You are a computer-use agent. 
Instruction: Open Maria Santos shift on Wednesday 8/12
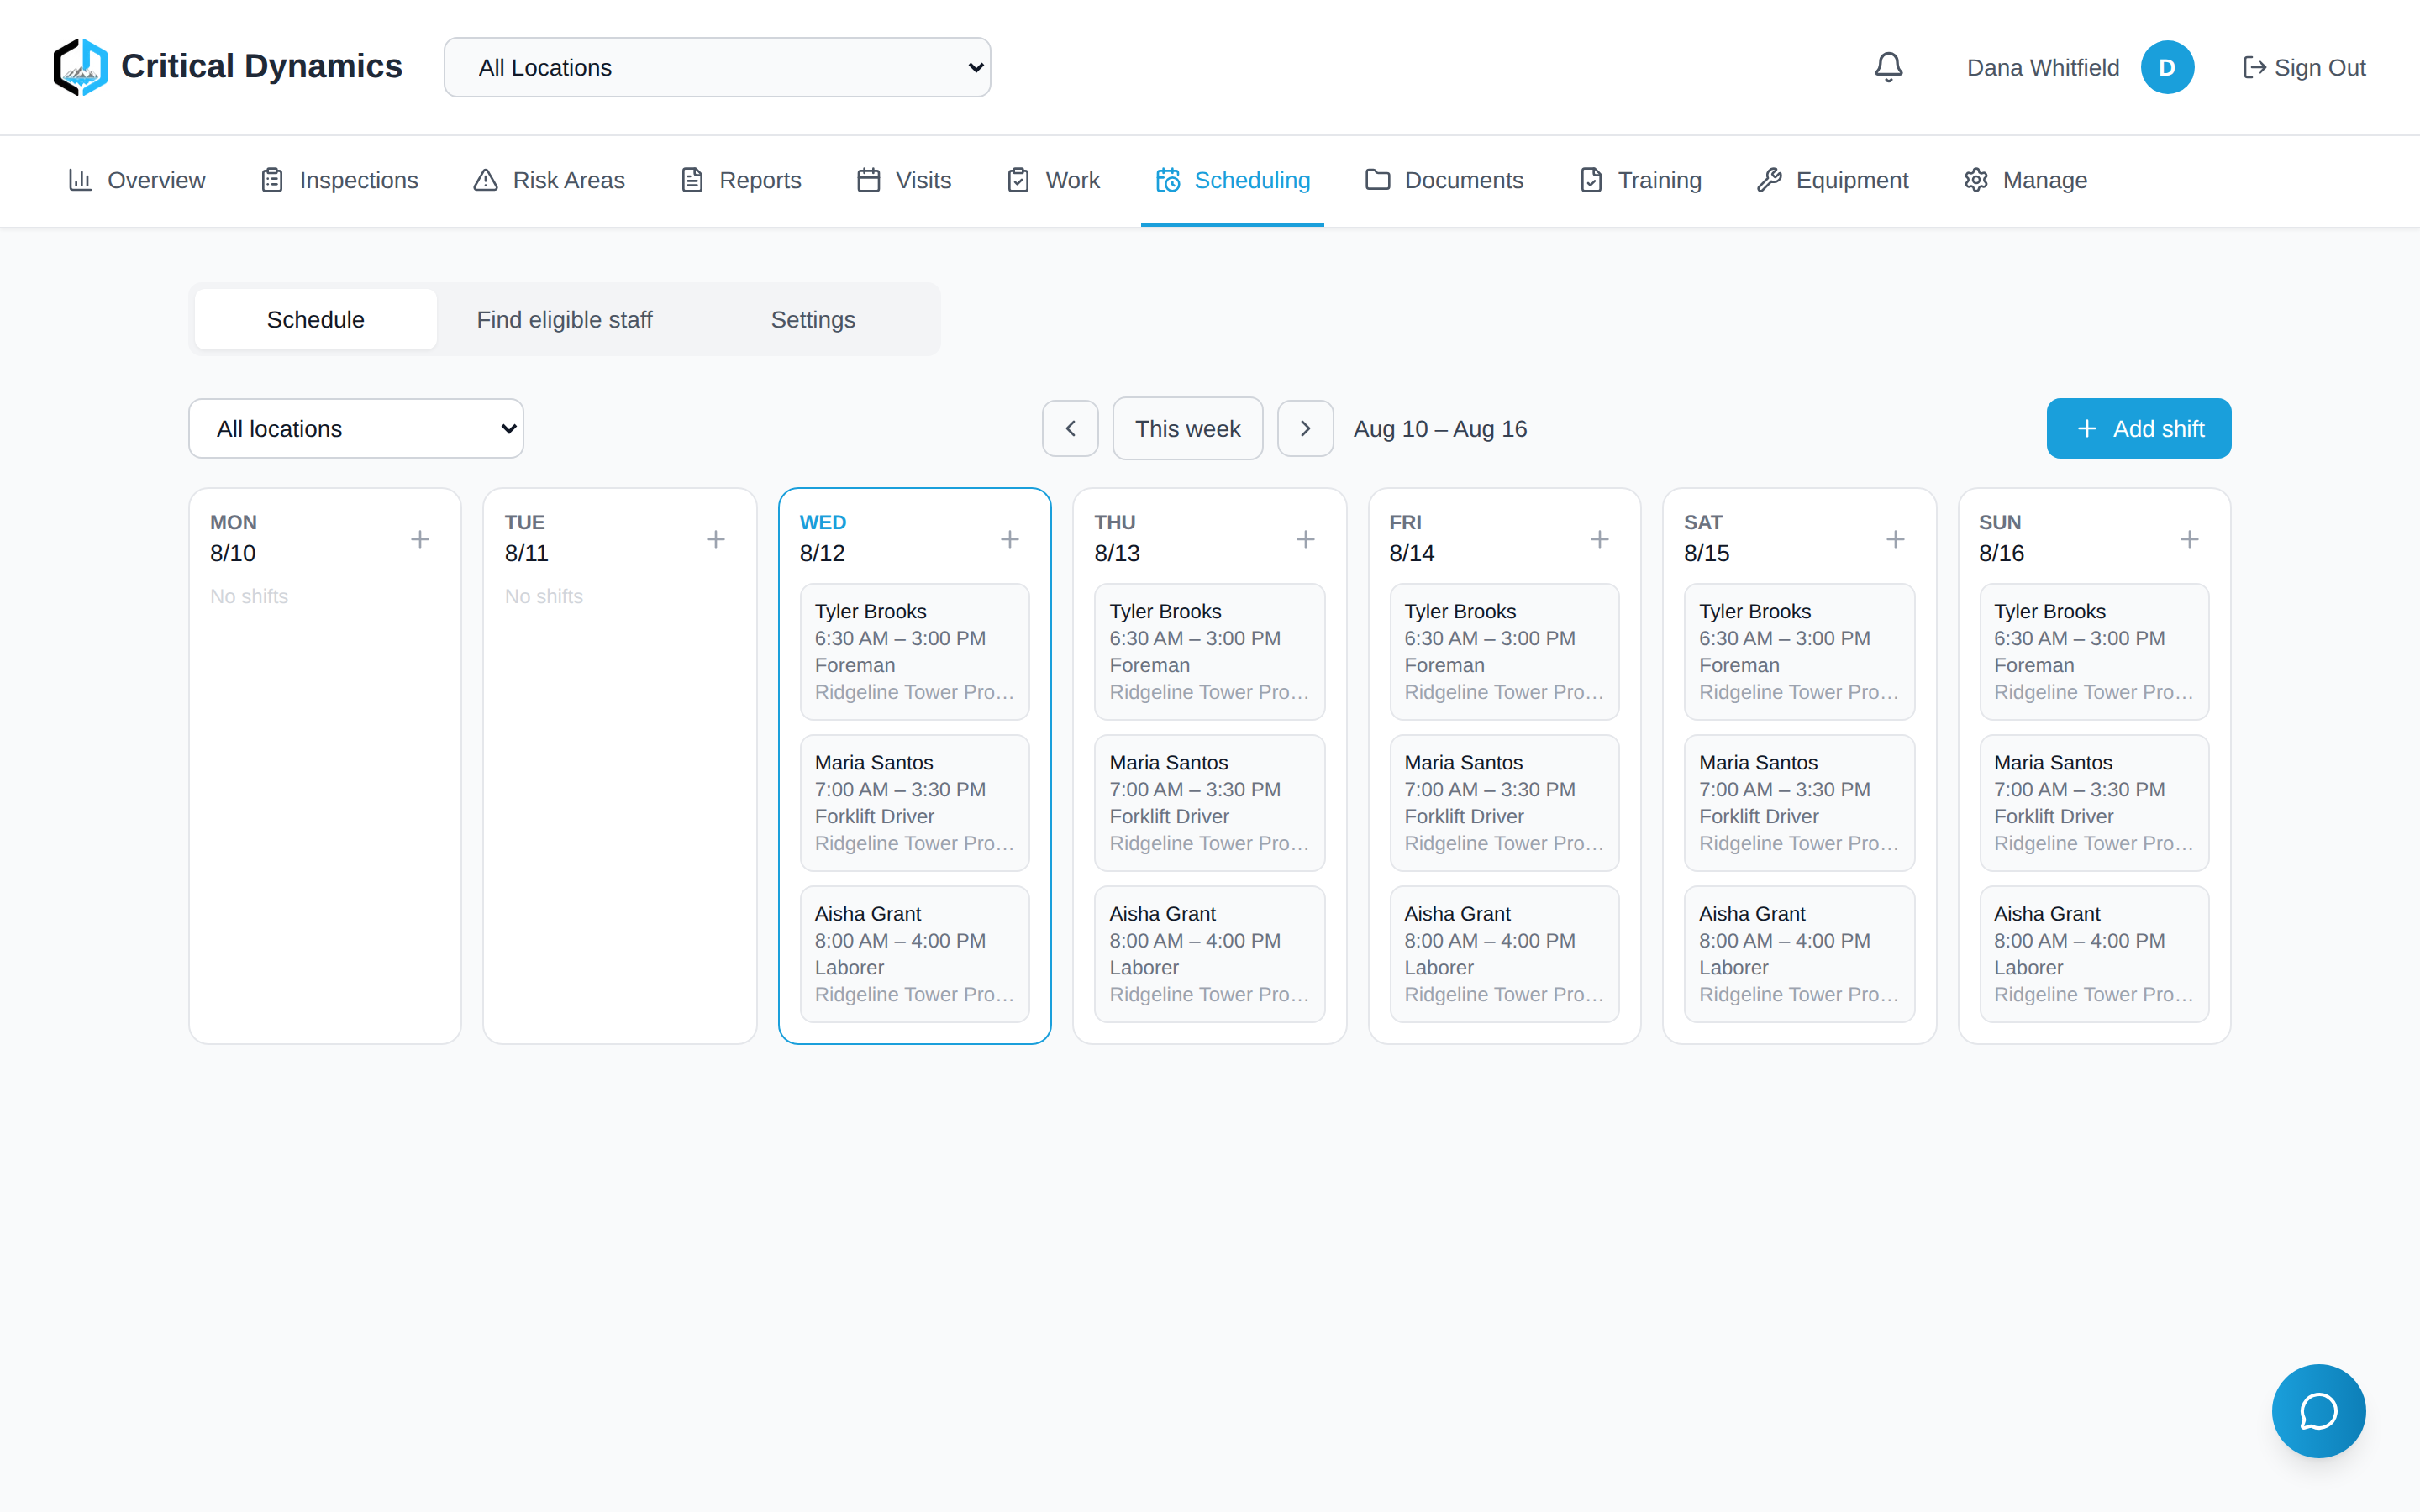click(914, 803)
